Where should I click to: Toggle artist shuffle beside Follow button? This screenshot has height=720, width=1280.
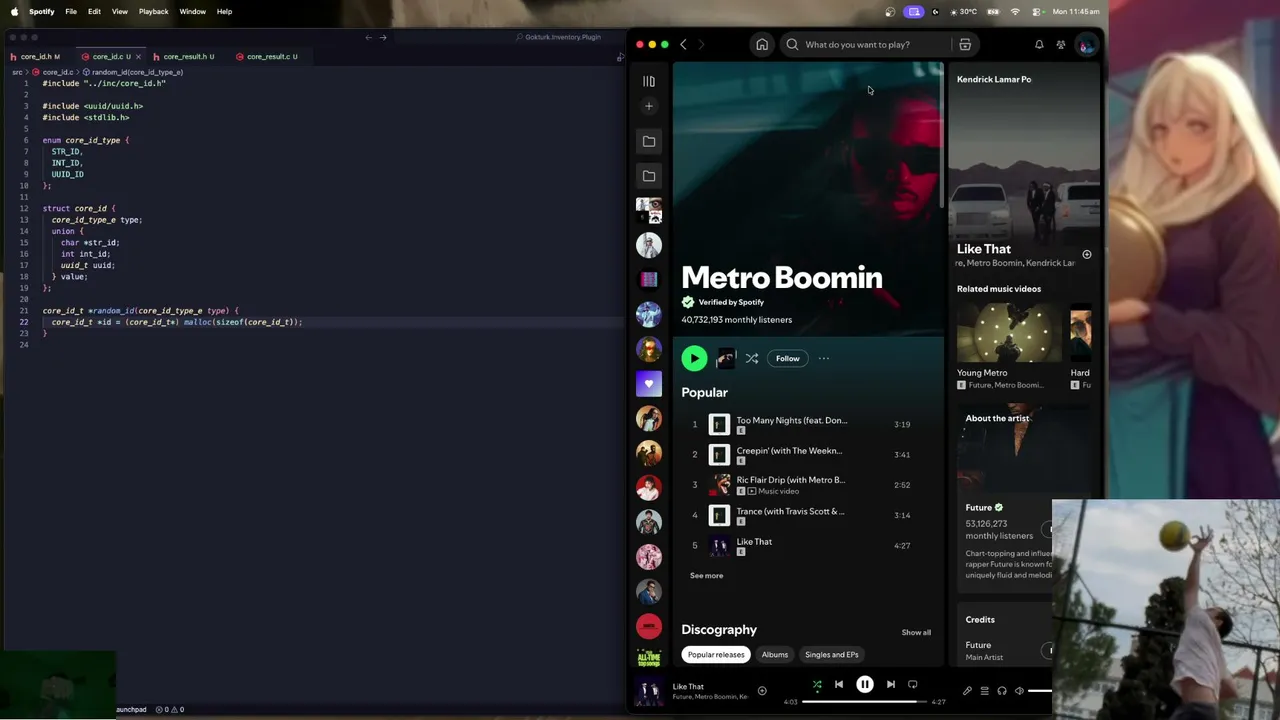752,358
